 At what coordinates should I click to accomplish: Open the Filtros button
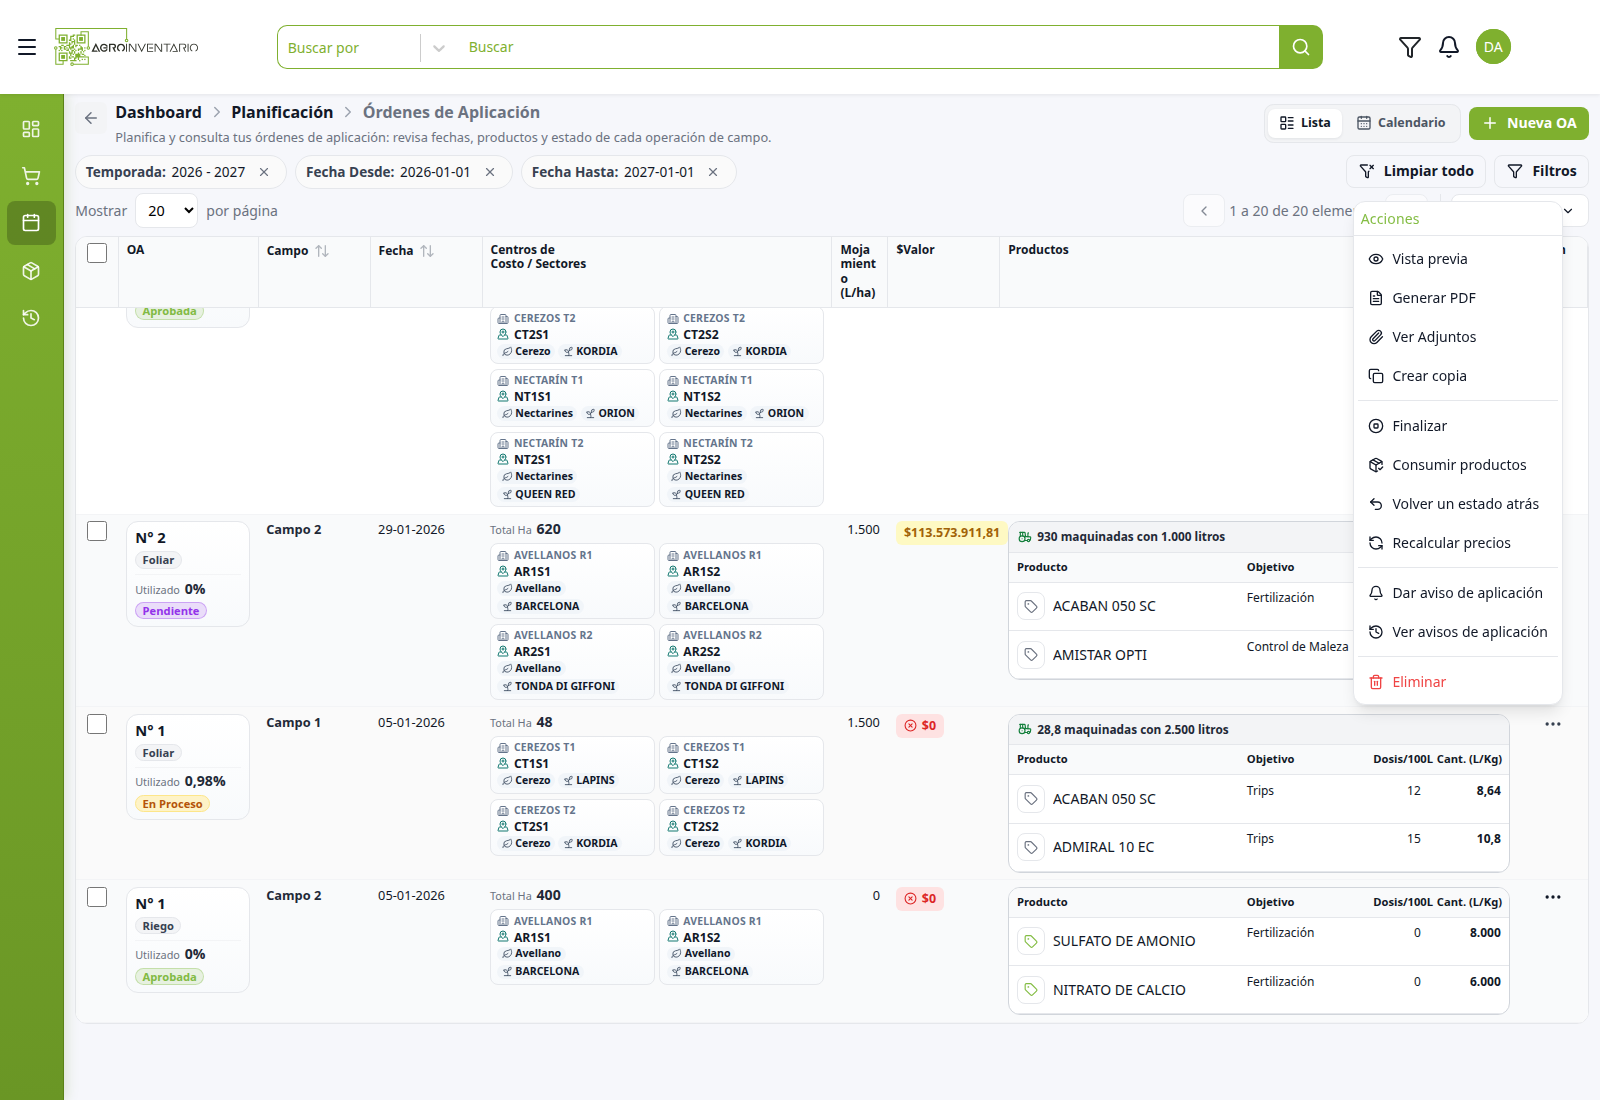tap(1541, 172)
